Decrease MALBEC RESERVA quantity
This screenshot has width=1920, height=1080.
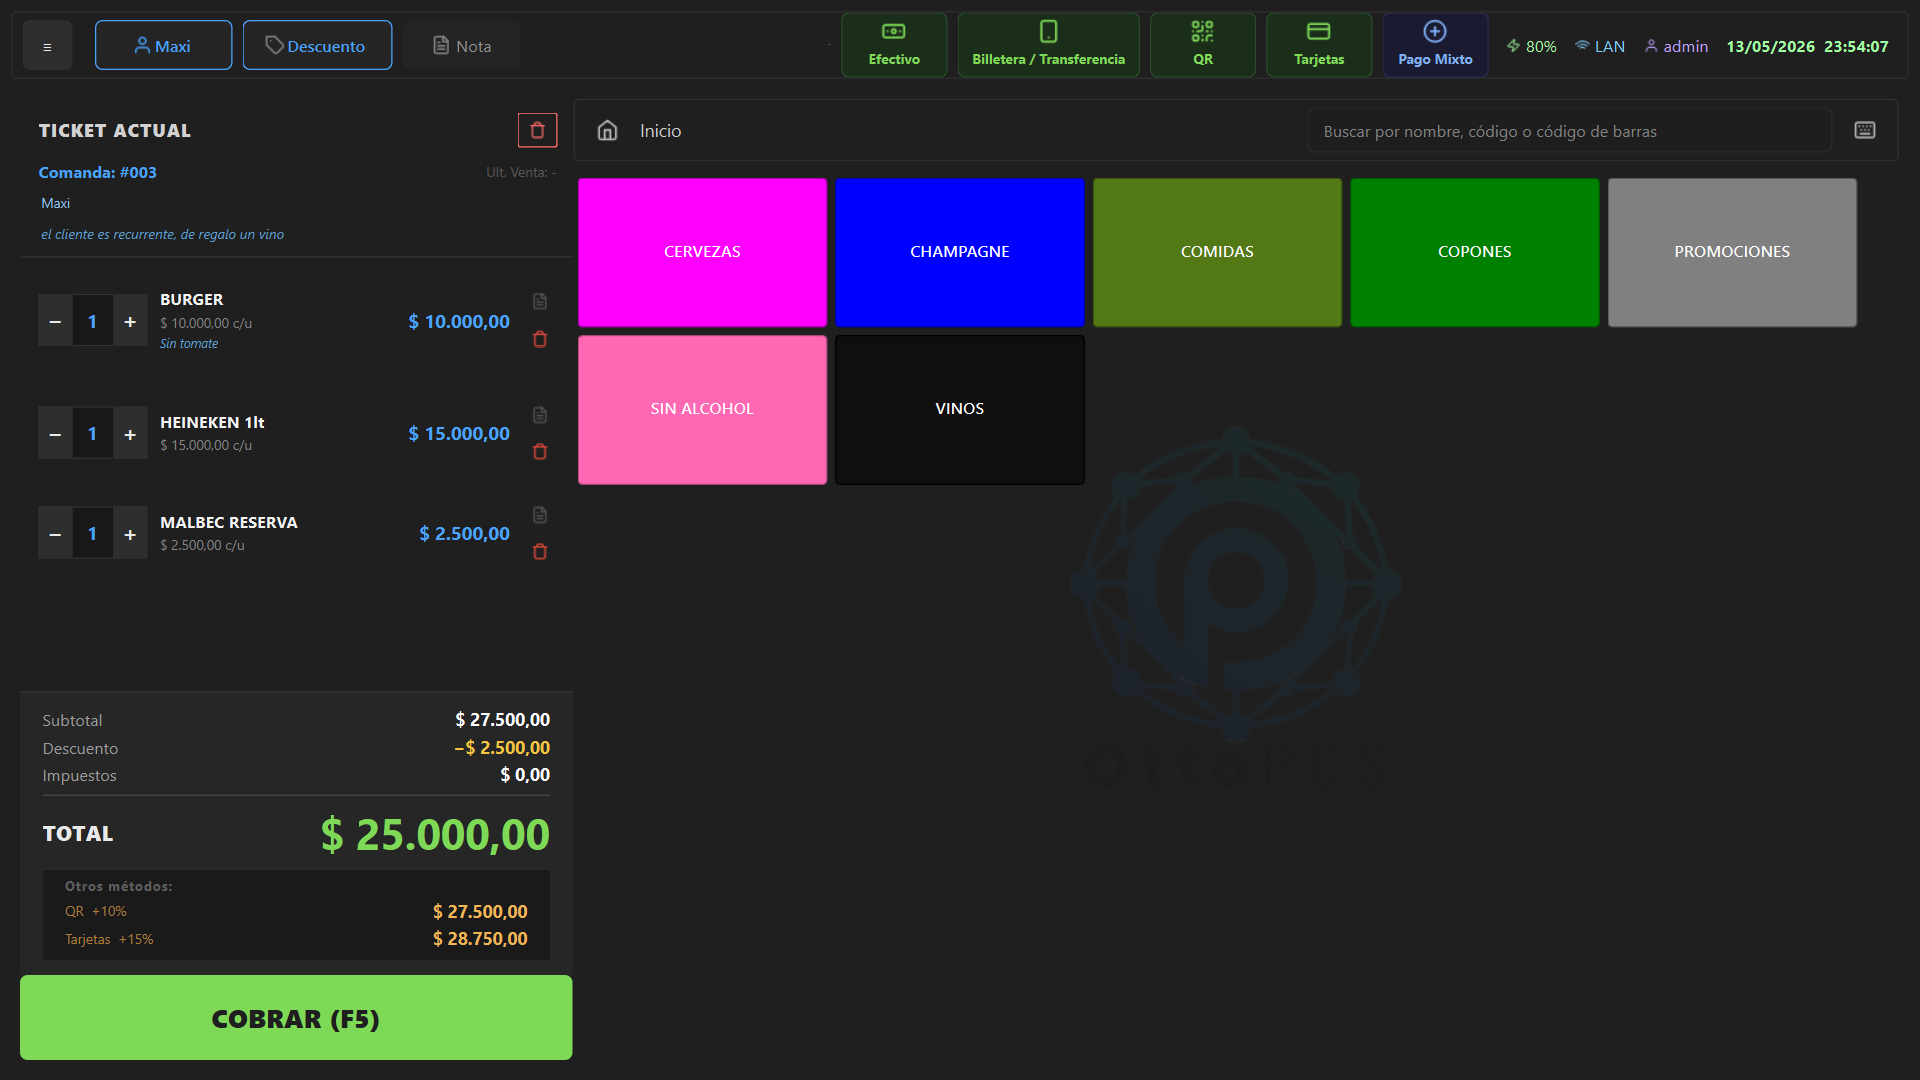click(x=55, y=533)
